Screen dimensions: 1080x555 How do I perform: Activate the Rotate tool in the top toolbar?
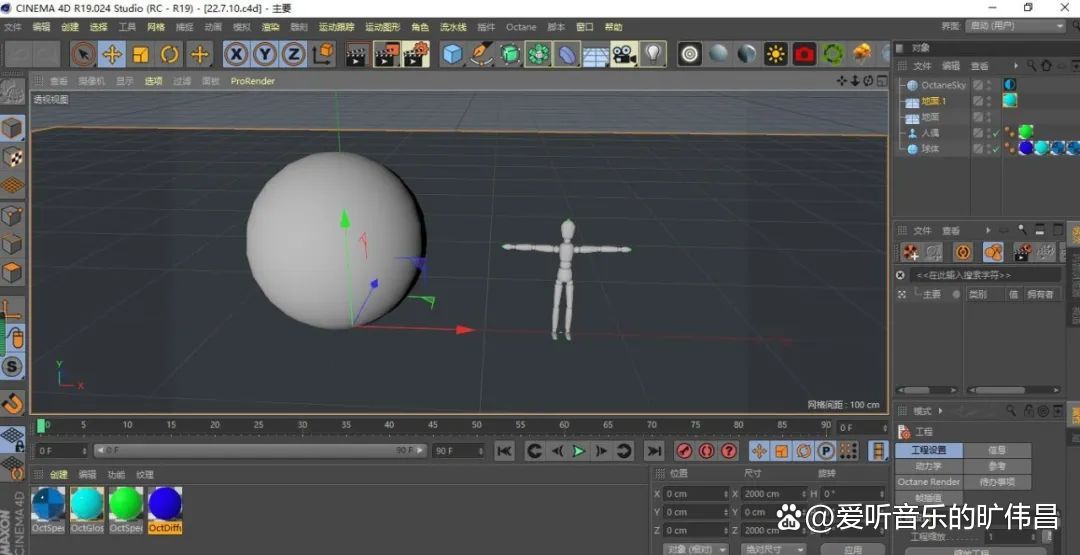169,54
